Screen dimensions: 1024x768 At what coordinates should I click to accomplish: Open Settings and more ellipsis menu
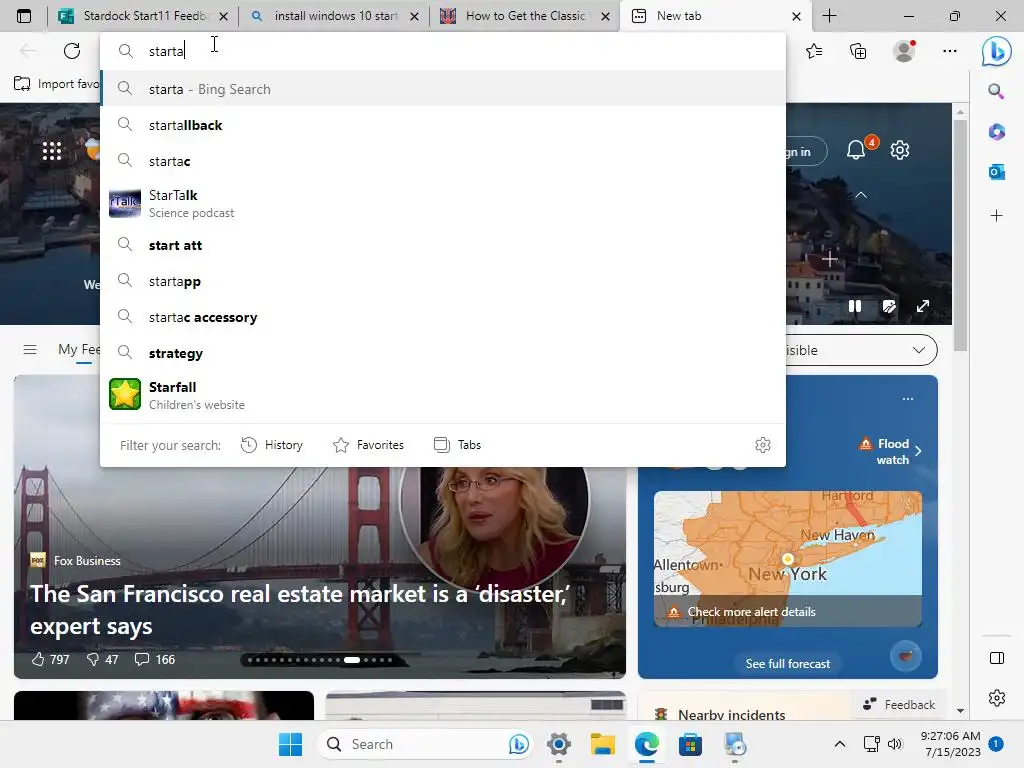tap(950, 51)
